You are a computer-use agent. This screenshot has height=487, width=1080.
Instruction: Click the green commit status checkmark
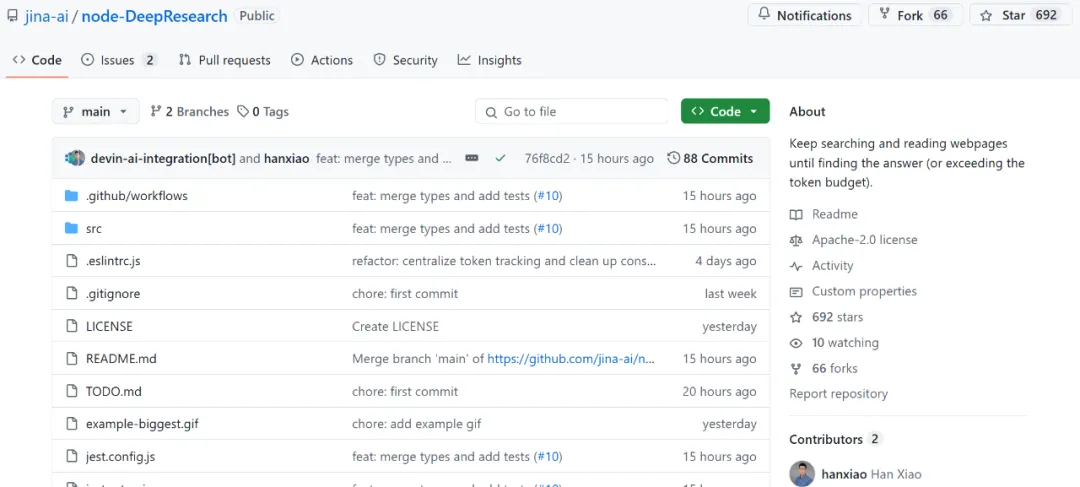(x=500, y=158)
